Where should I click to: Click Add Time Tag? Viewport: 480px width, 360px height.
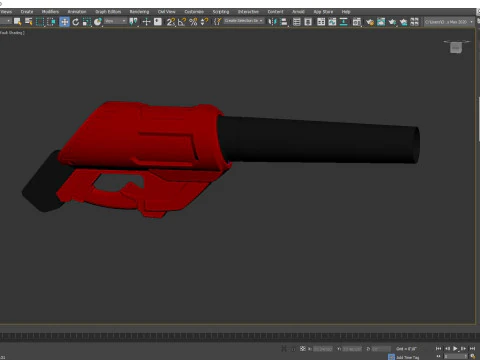[x=407, y=357]
